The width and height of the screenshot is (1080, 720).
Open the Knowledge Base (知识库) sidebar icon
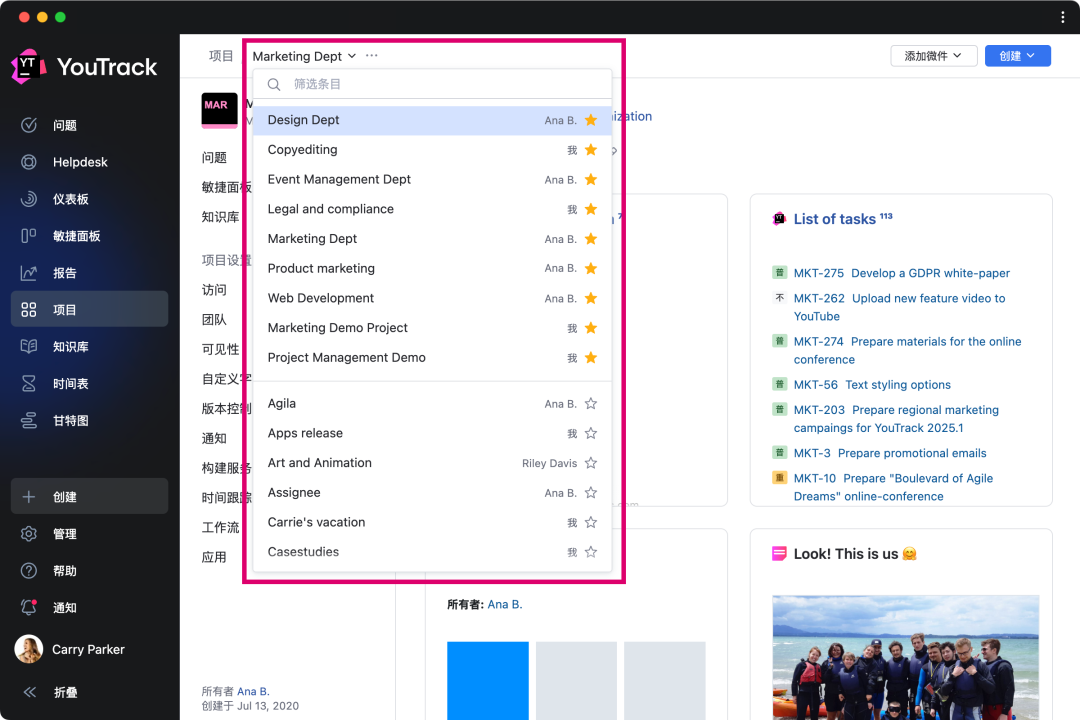point(29,347)
